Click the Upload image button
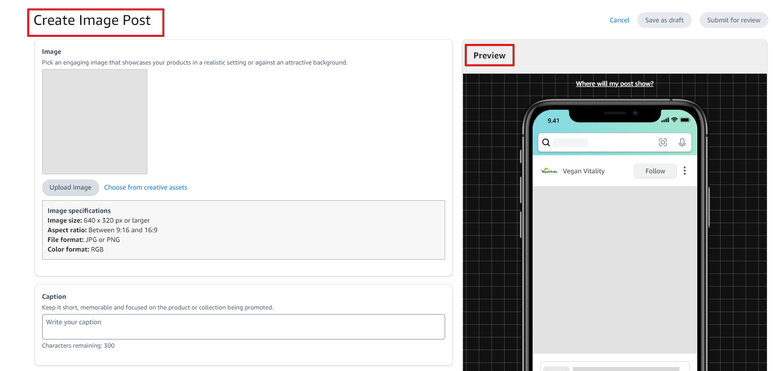Image resolution: width=773 pixels, height=371 pixels. tap(70, 187)
